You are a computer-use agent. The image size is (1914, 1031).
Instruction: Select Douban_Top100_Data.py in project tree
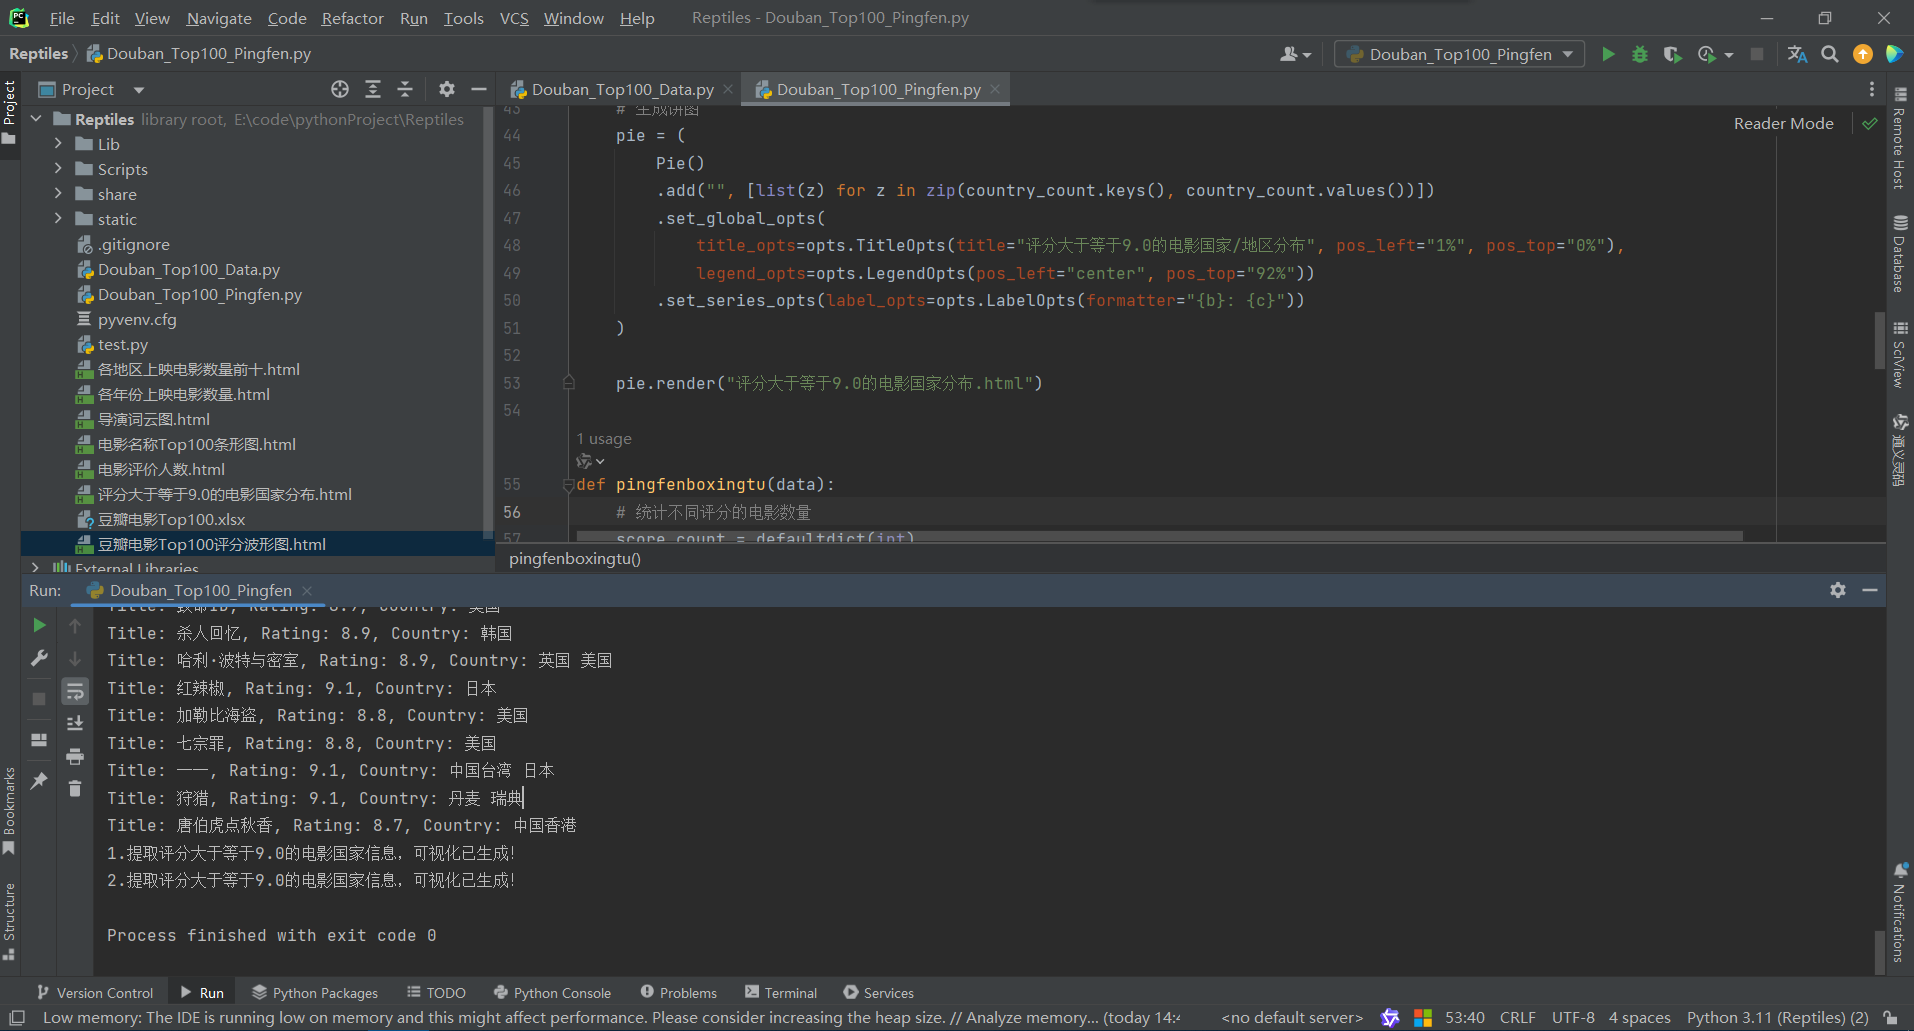pos(189,269)
